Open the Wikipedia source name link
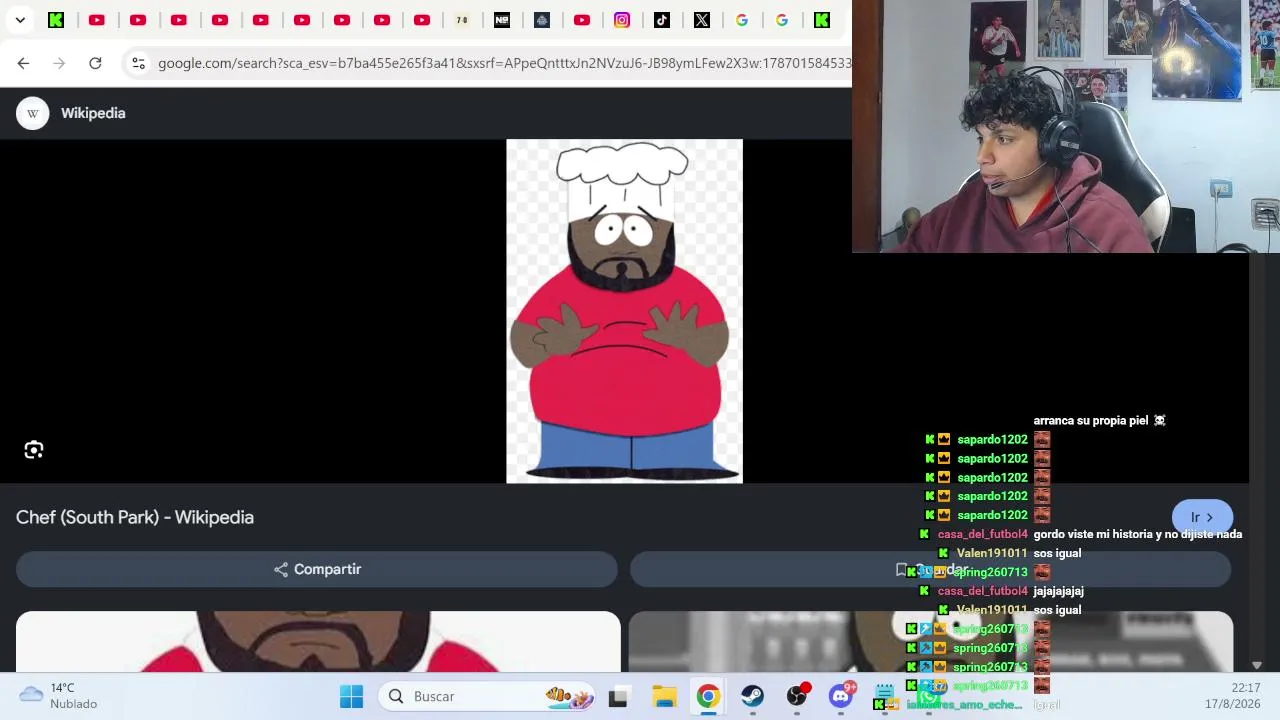Image resolution: width=1280 pixels, height=720 pixels. click(93, 113)
